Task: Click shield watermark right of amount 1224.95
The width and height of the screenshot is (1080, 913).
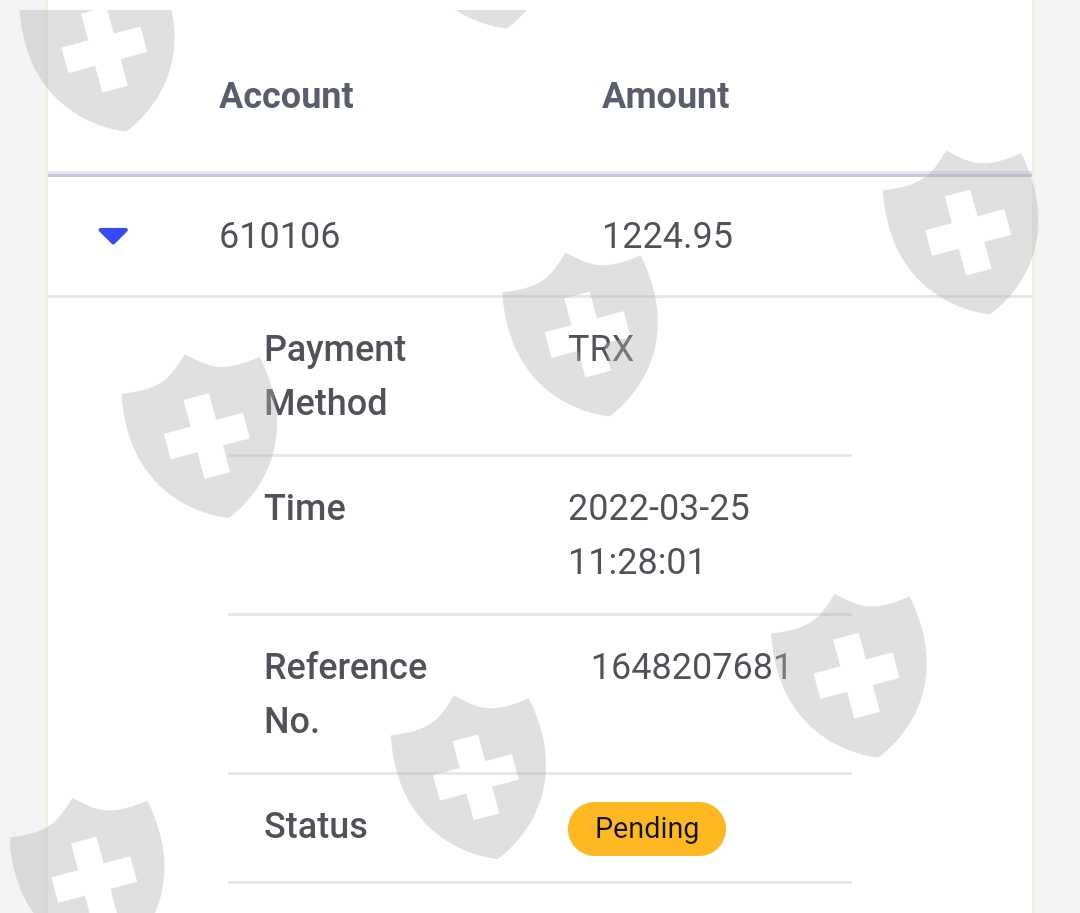Action: [x=960, y=230]
